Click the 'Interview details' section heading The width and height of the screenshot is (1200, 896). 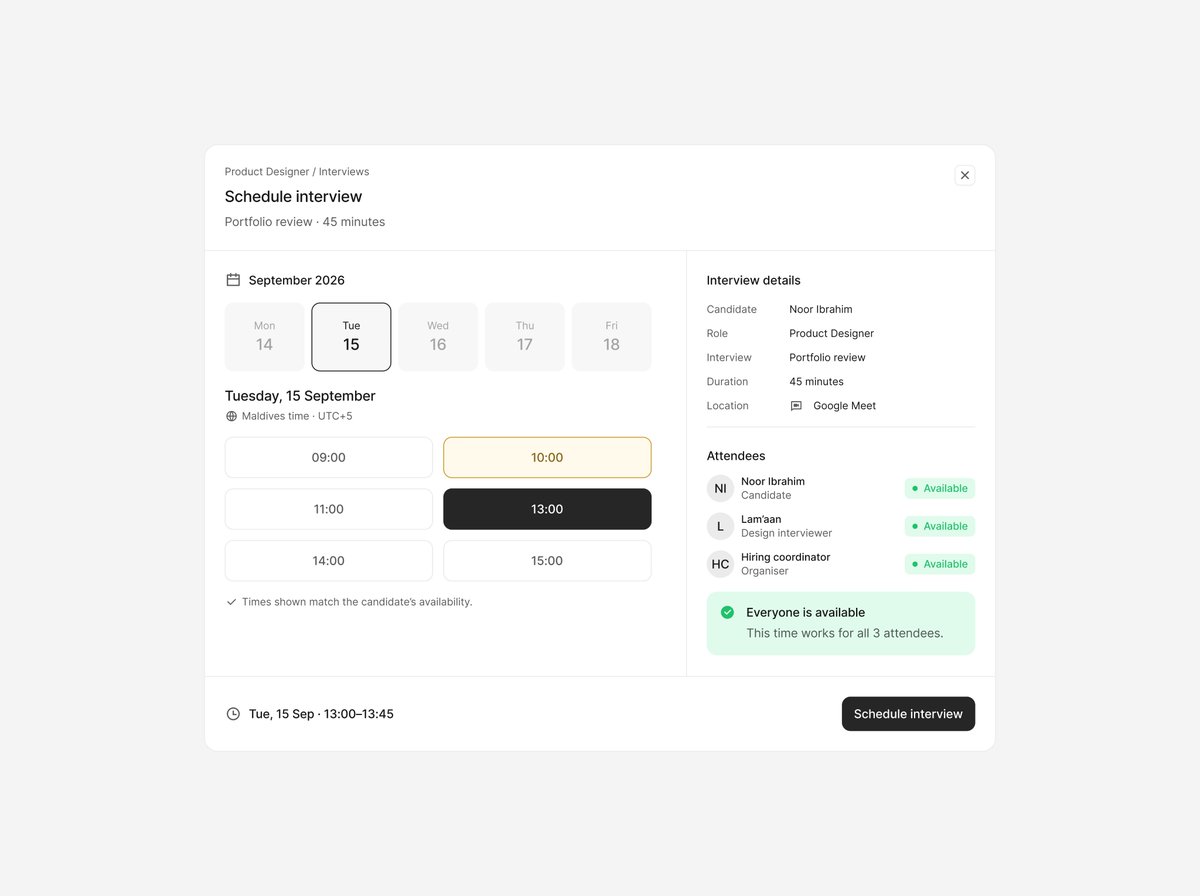754,280
